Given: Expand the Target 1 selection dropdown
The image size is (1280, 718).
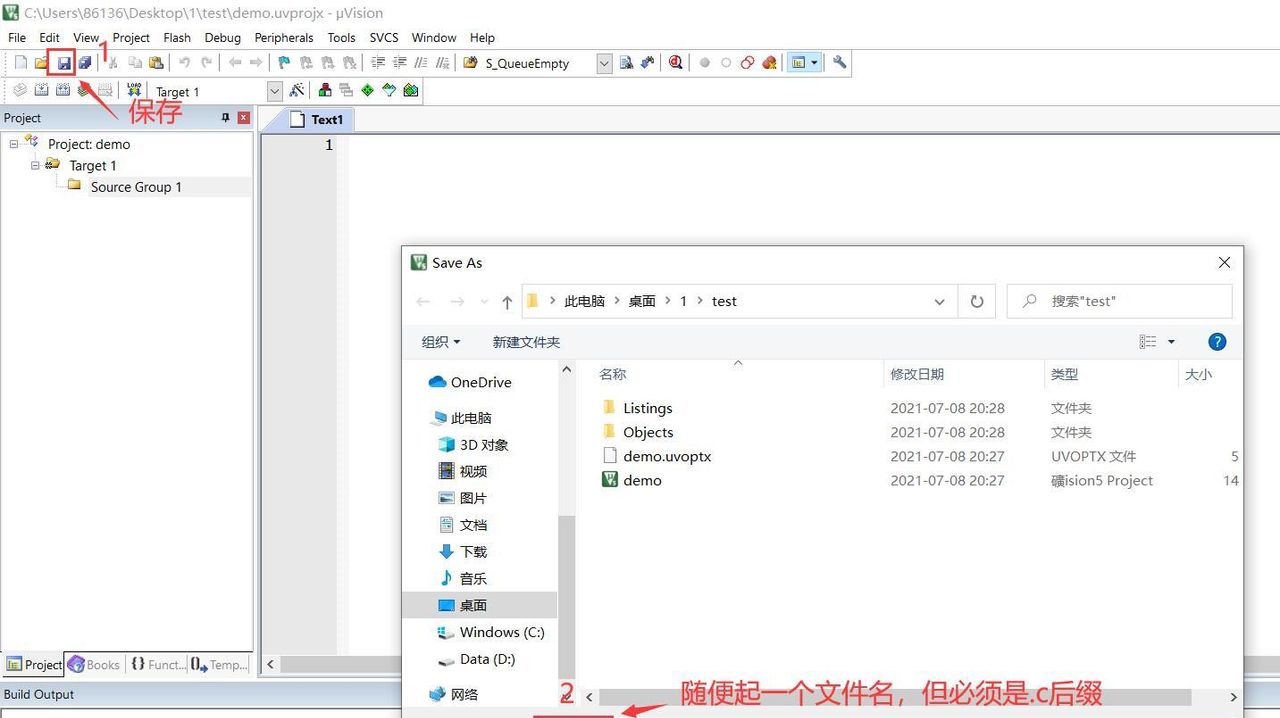Looking at the screenshot, I should (274, 90).
